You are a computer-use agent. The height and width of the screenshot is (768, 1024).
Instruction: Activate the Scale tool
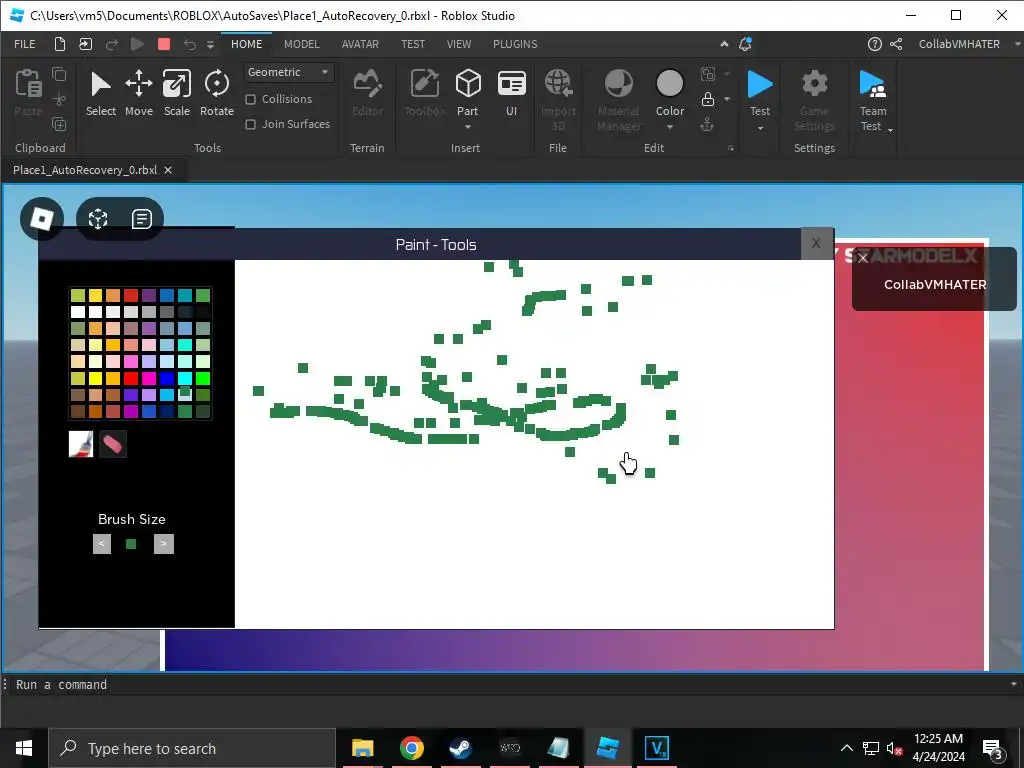click(x=176, y=93)
